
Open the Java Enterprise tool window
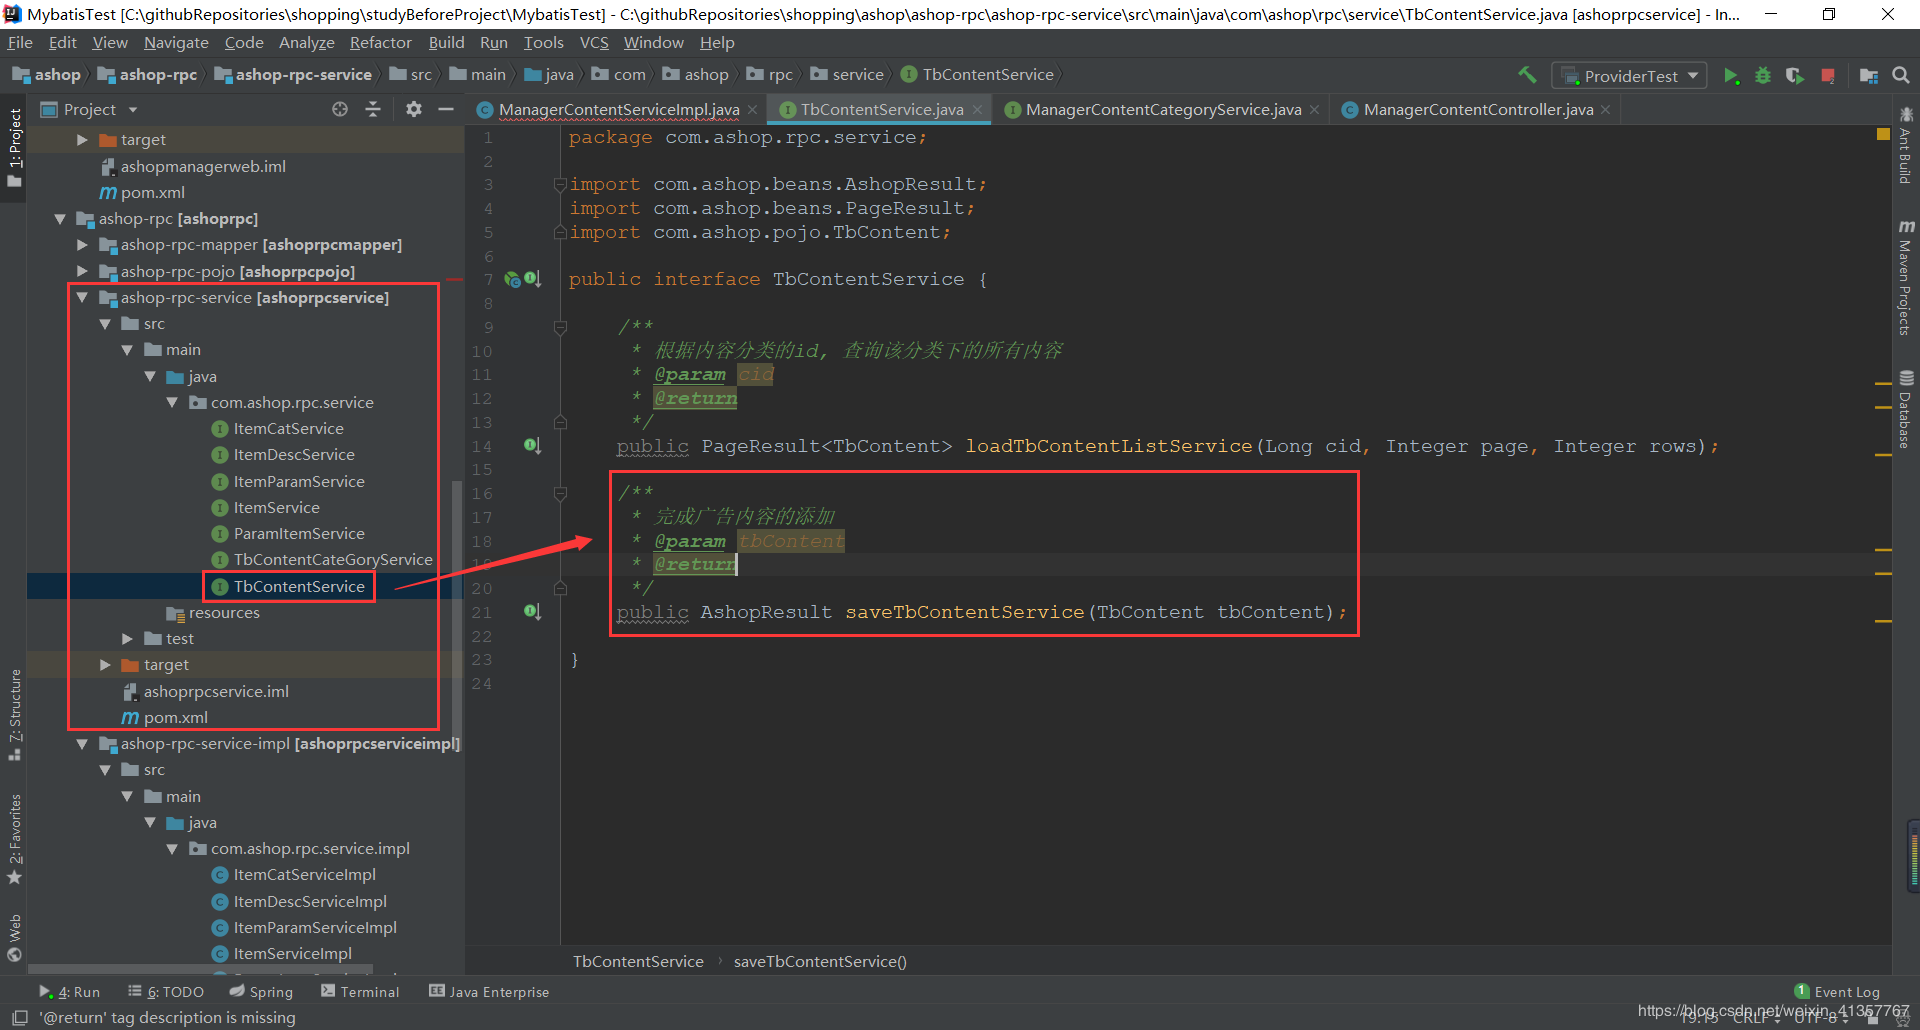click(489, 991)
